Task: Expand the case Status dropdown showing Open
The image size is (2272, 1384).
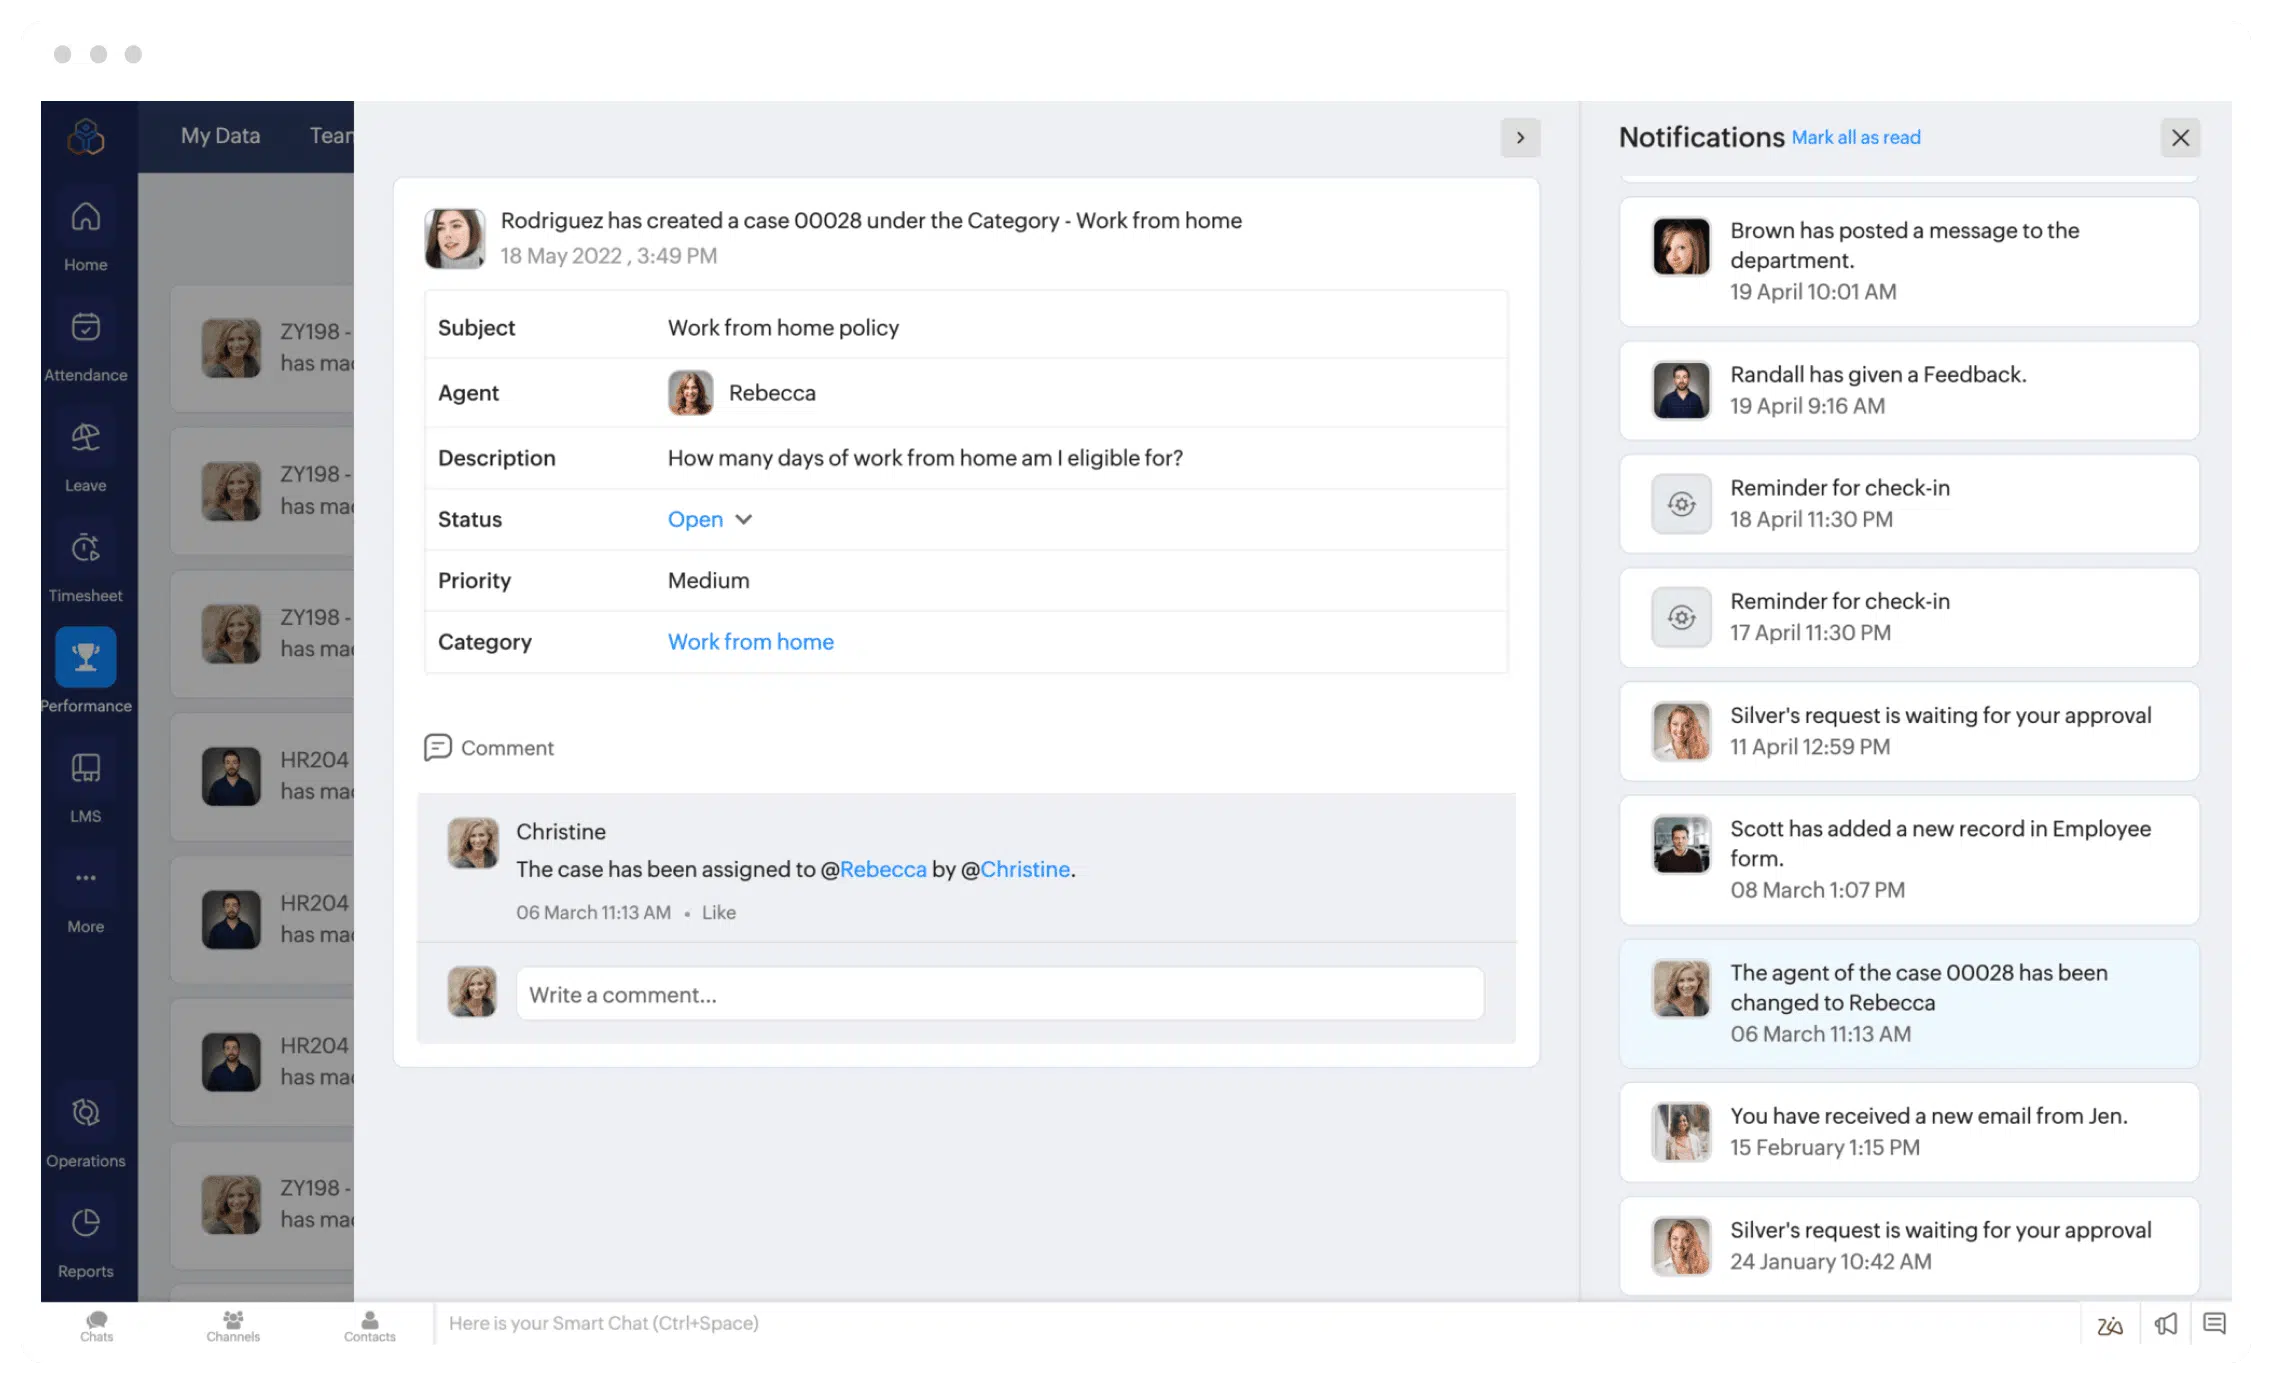Action: point(708,519)
